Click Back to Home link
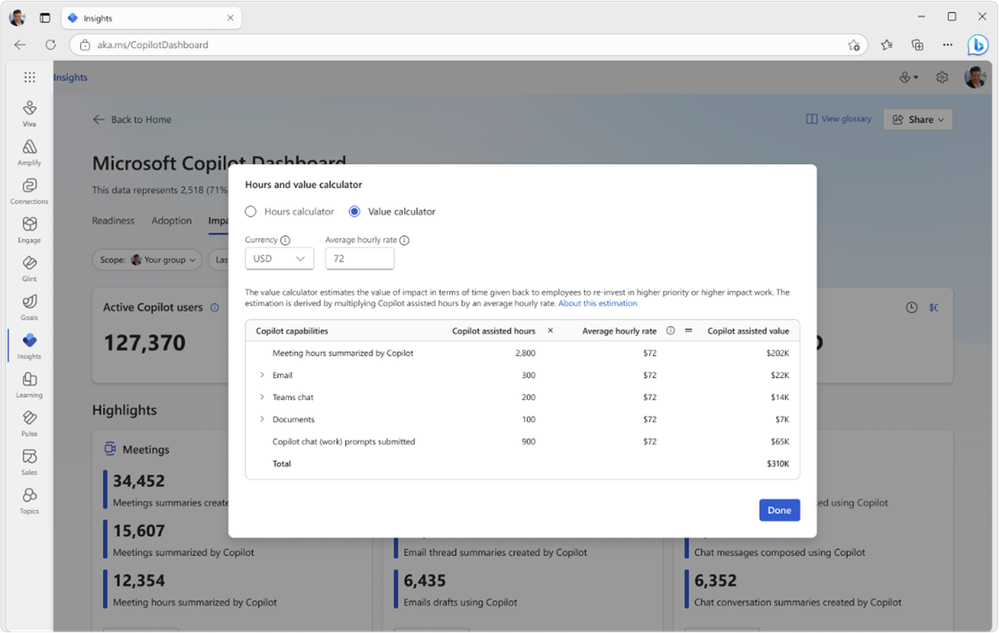999x633 pixels. point(133,120)
